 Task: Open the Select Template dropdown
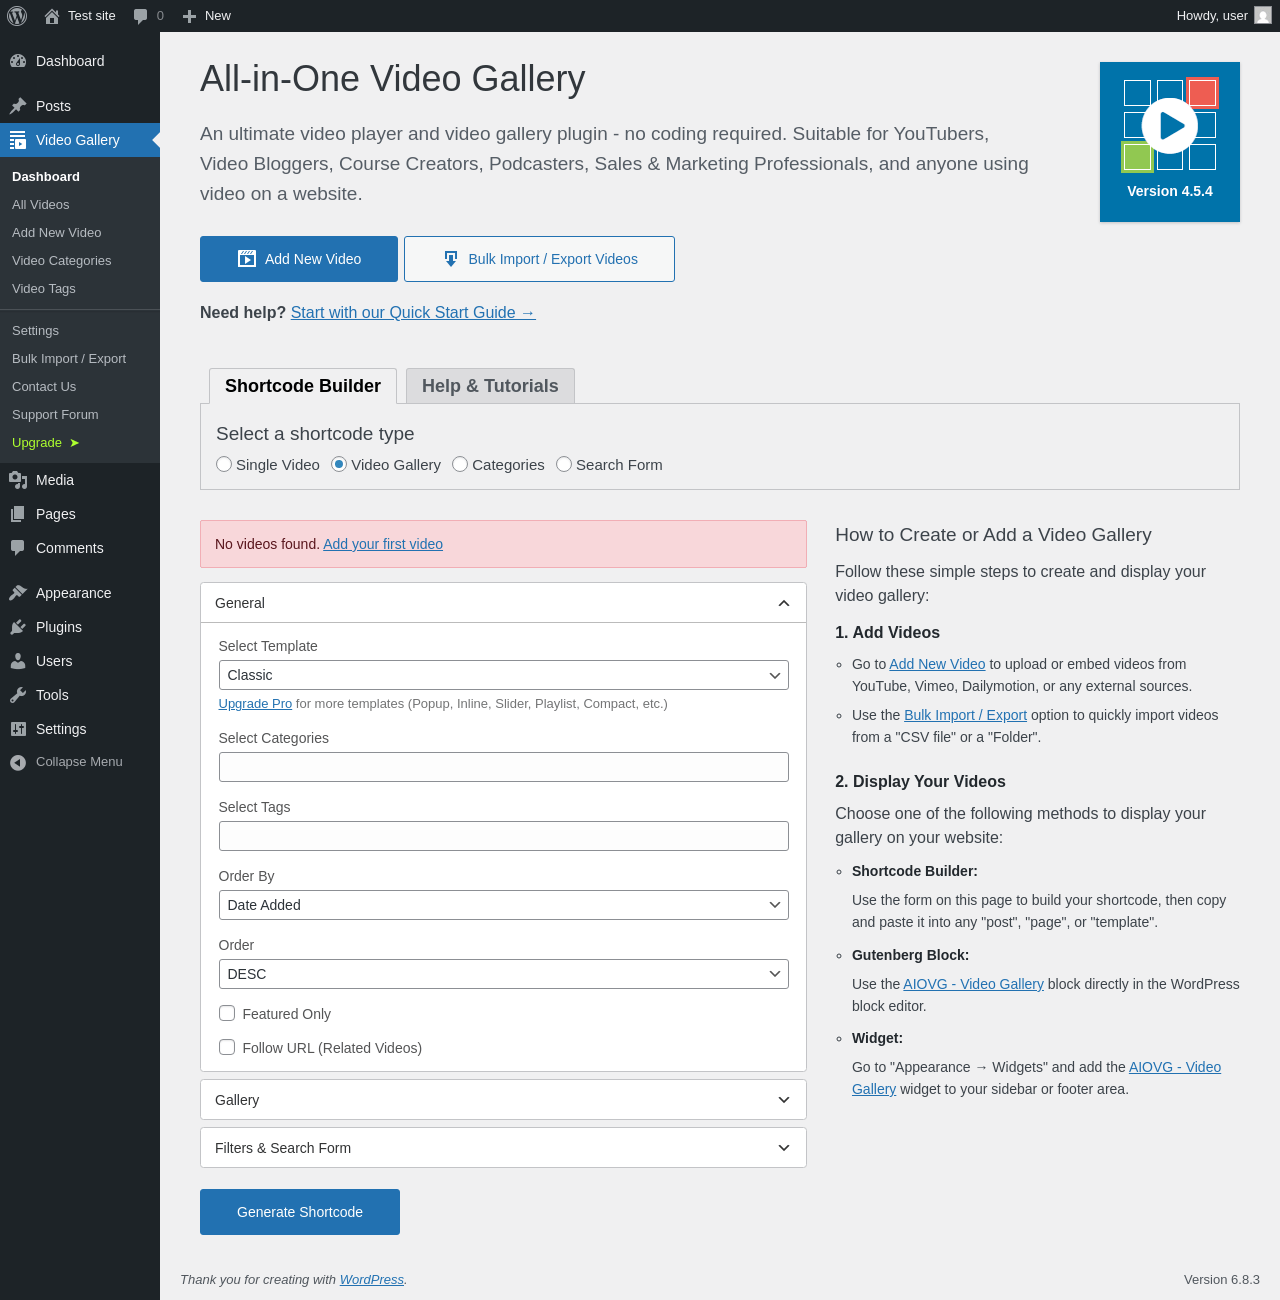coord(504,675)
